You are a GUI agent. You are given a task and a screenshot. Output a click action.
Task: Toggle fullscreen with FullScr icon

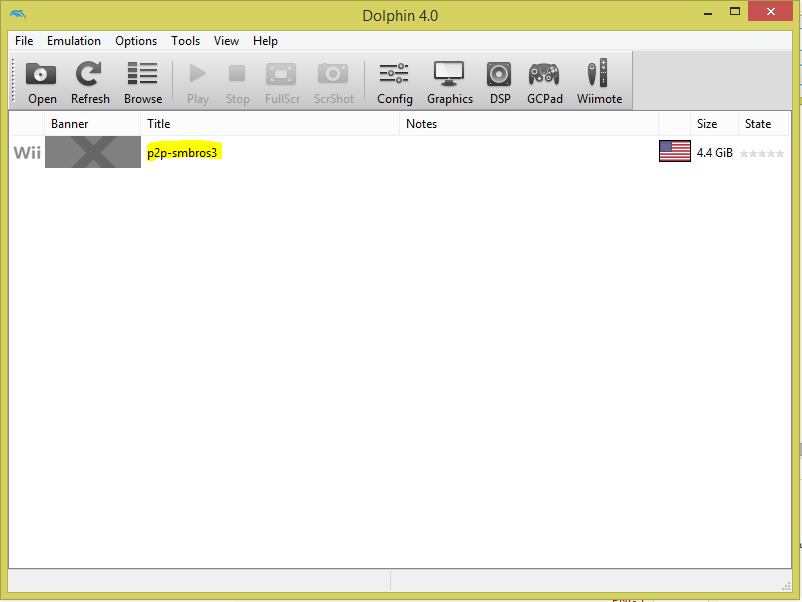coord(282,82)
